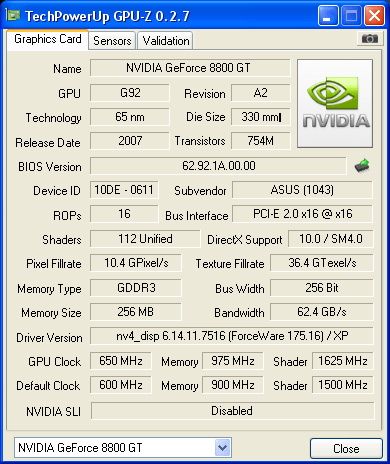The height and width of the screenshot is (464, 390).
Task: Open the NVIDIA GeForce 8800 GT combo box
Action: pos(123,448)
